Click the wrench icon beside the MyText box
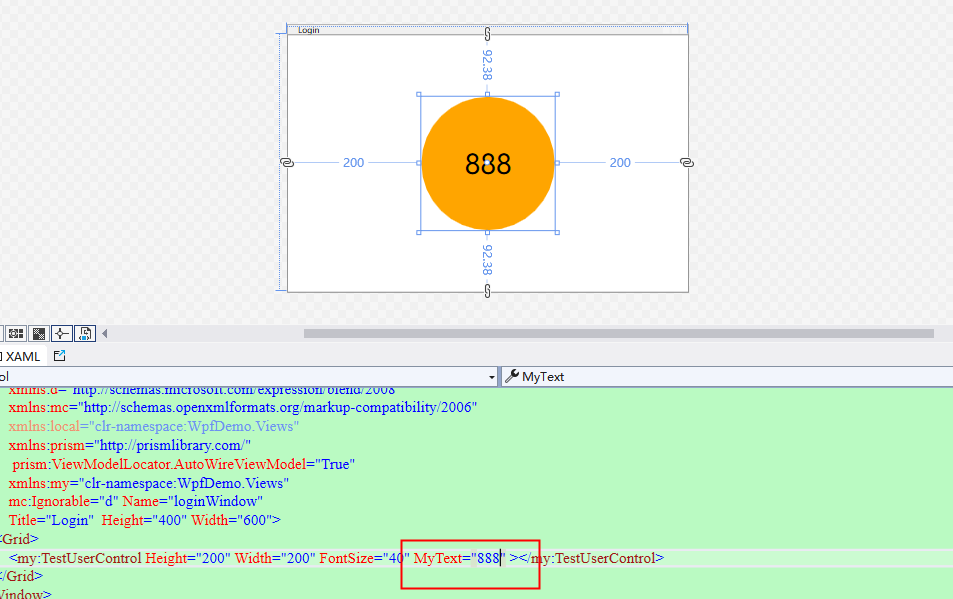Viewport: 953px width, 599px height. click(510, 377)
